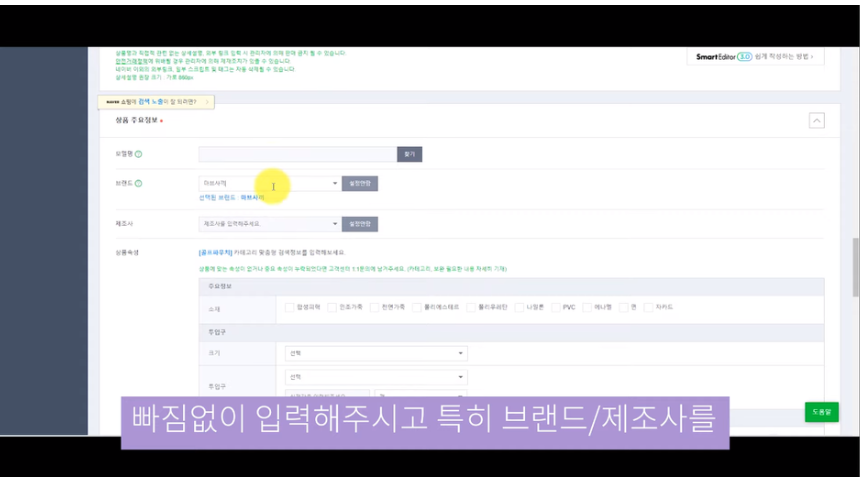Click 설정안함 button next to brand dropdown
Viewport: 860px width, 480px height.
tap(360, 183)
